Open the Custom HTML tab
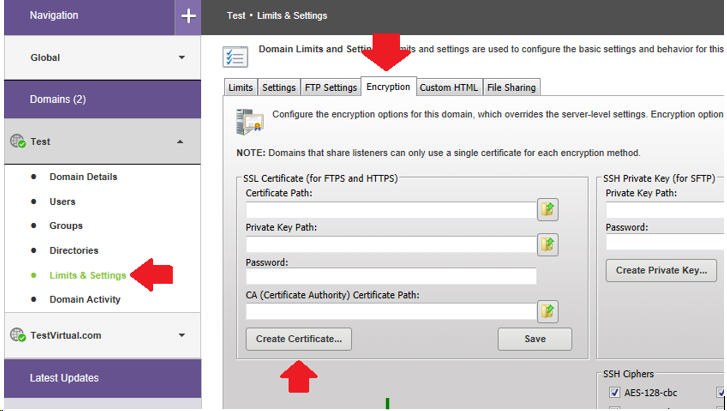727x411 pixels. [x=448, y=87]
